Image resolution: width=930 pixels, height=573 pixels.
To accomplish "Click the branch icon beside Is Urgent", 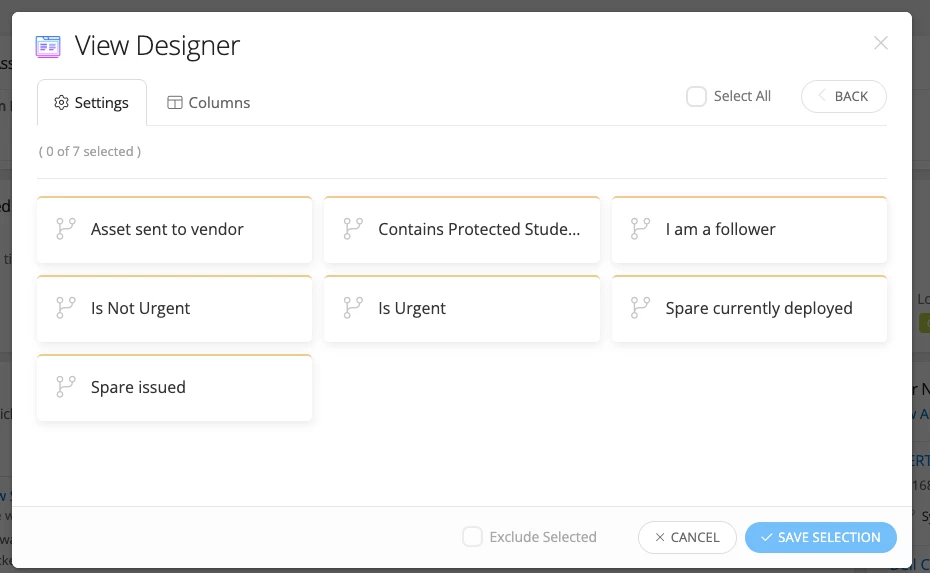I will tap(353, 308).
